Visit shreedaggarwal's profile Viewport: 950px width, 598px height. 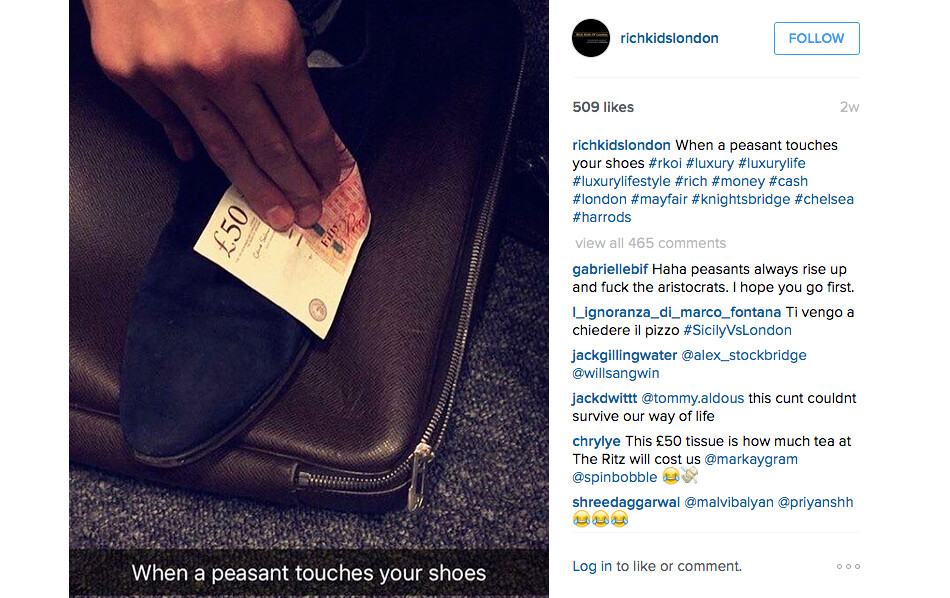click(x=626, y=502)
